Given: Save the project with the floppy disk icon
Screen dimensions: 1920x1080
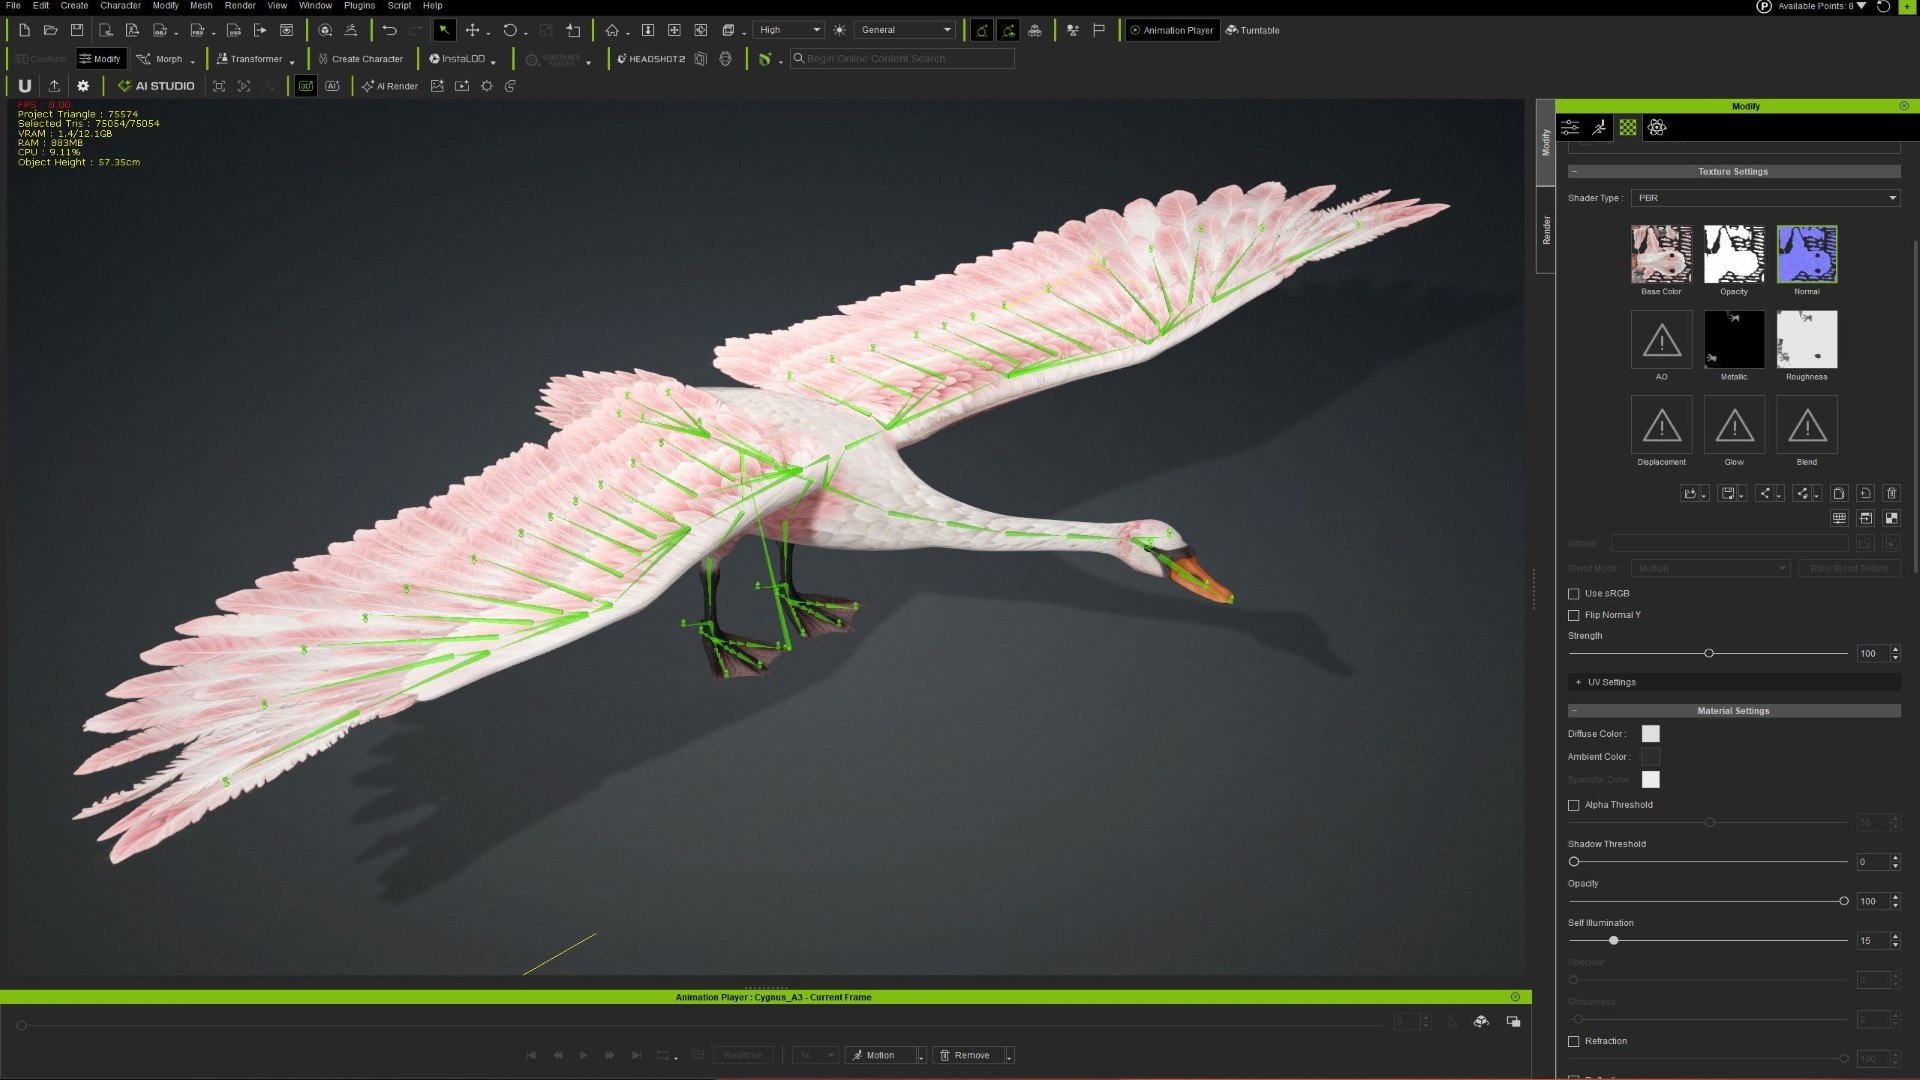Looking at the screenshot, I should click(x=77, y=30).
